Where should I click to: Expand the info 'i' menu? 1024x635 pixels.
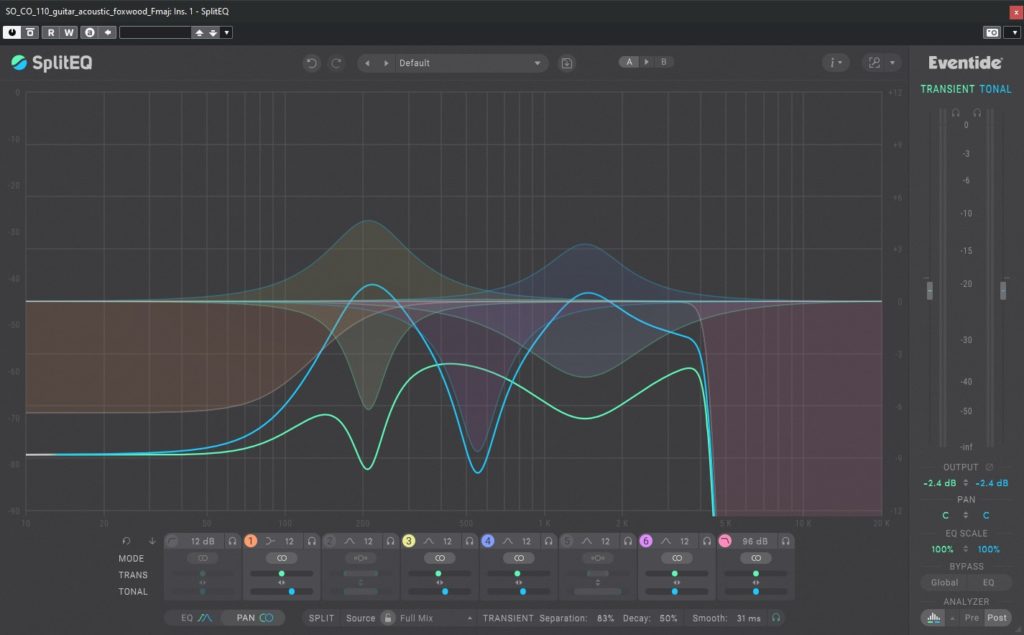point(835,63)
